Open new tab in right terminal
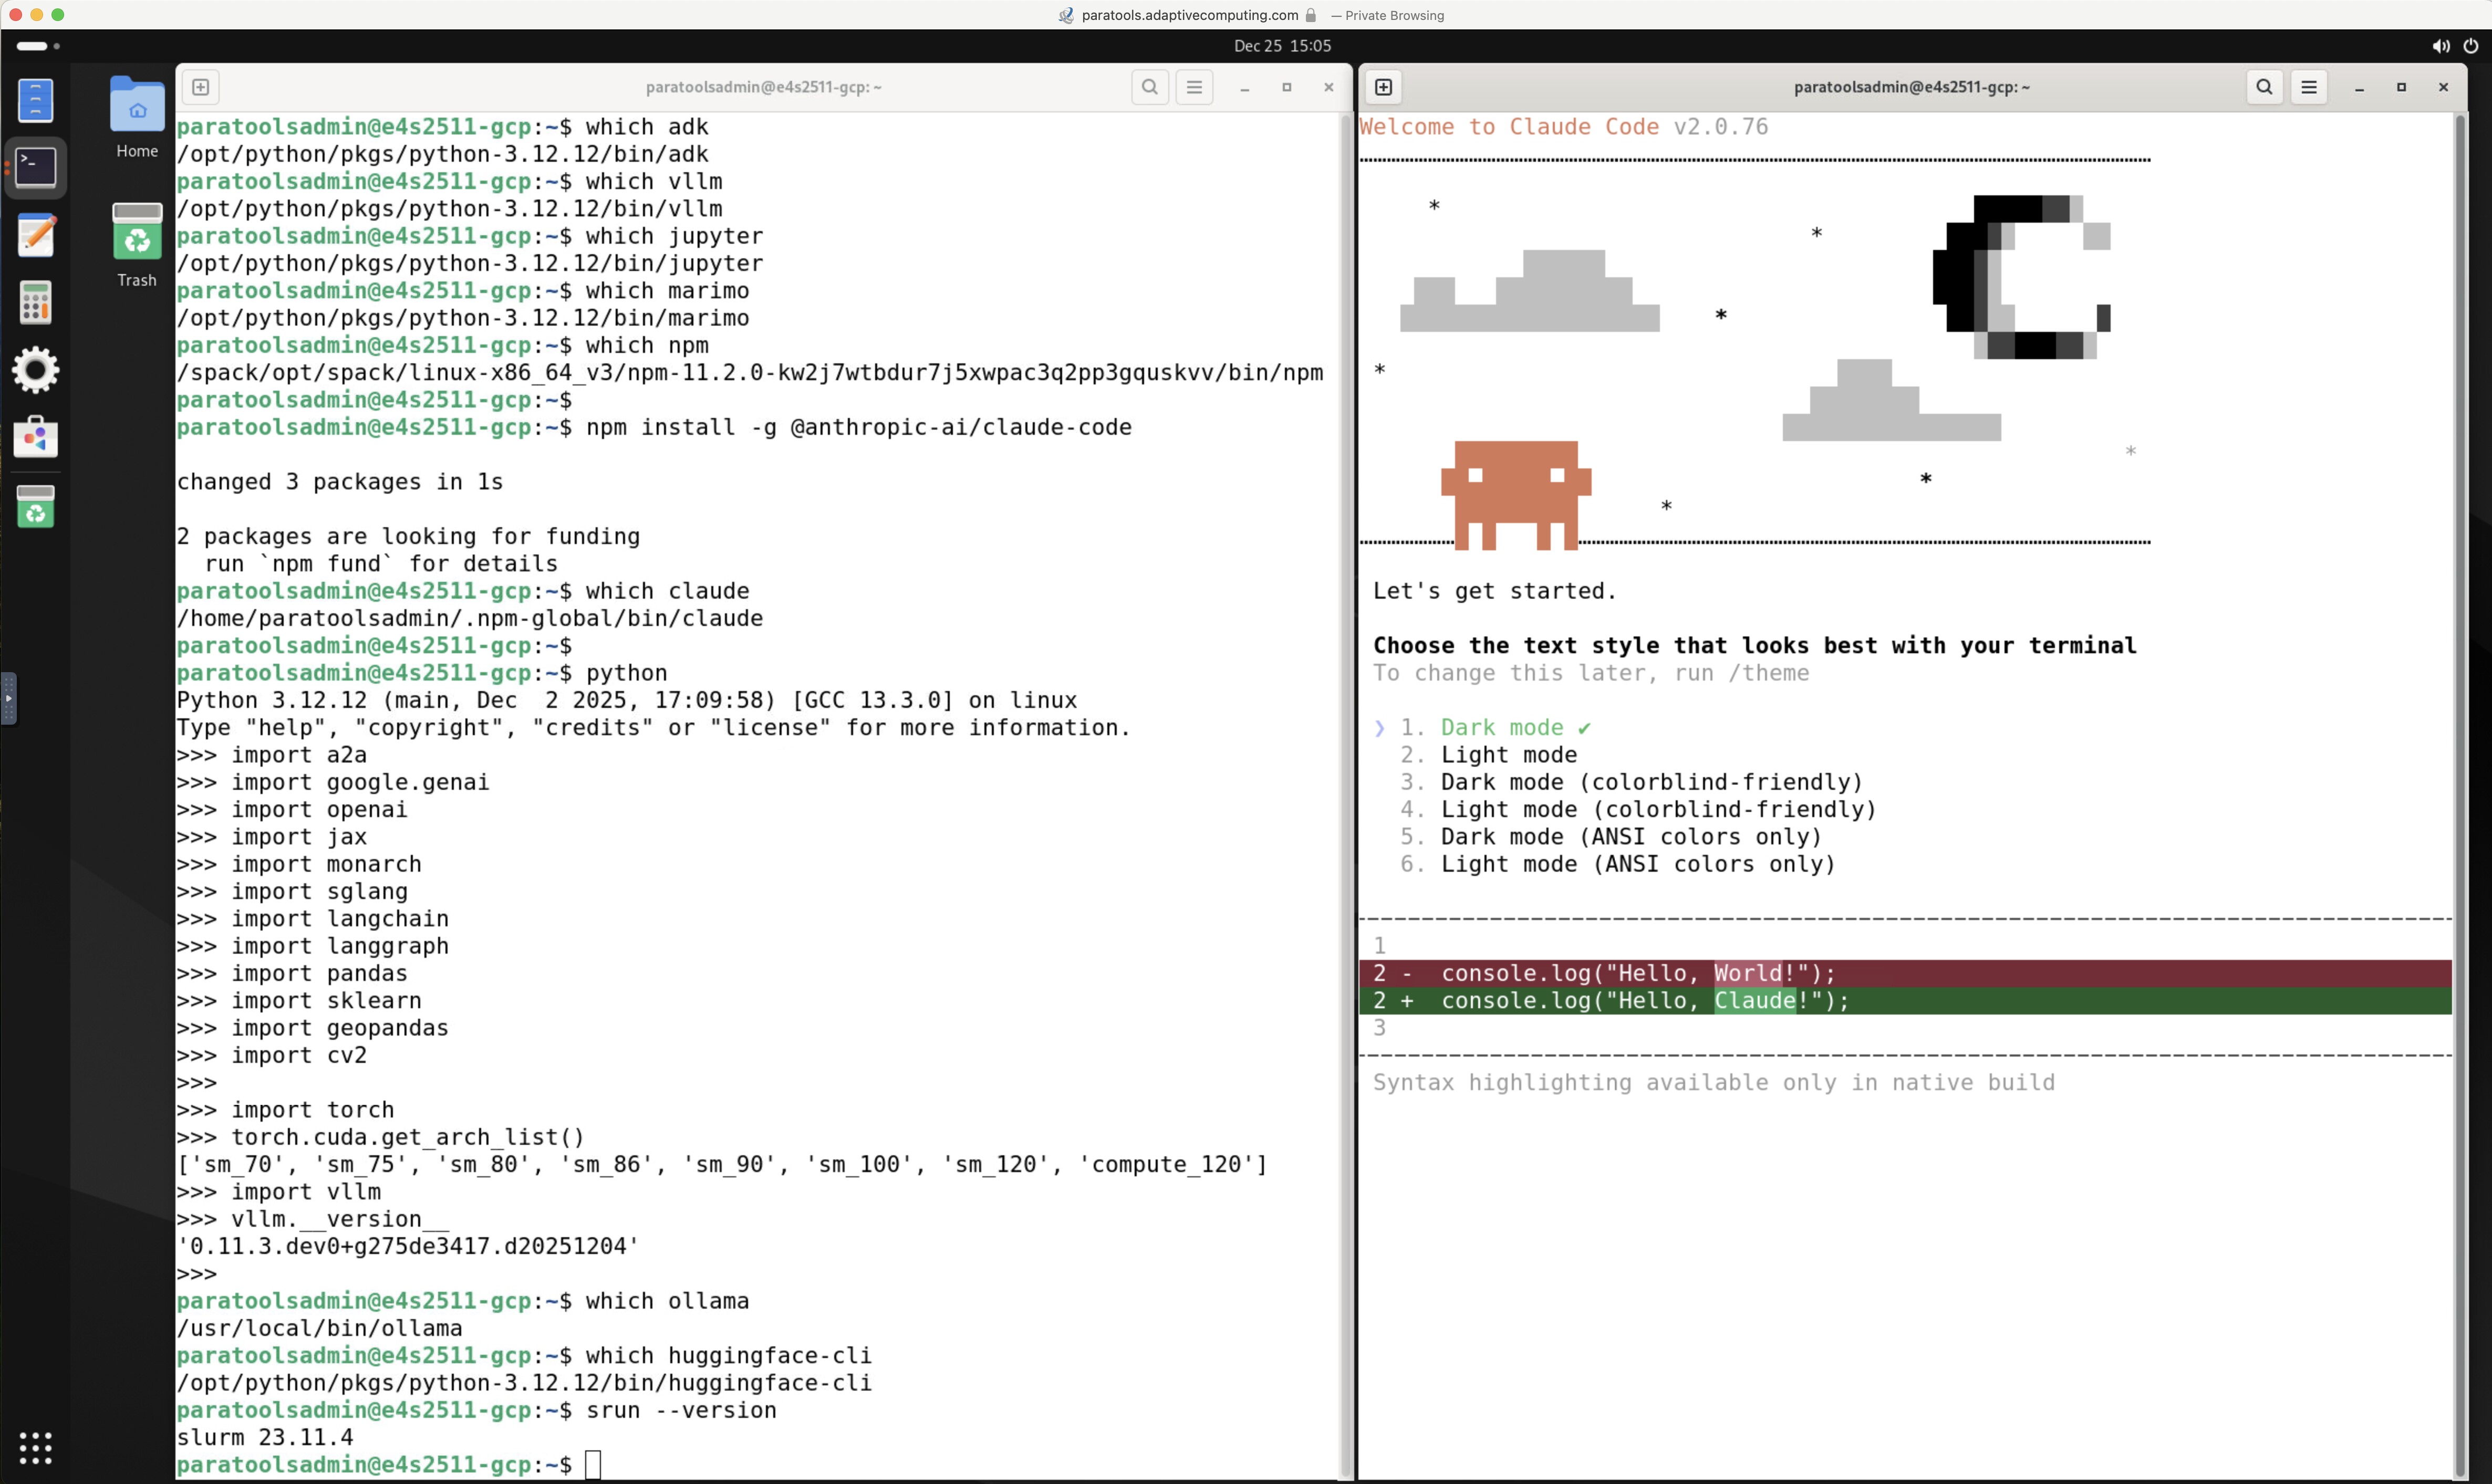 (1384, 87)
